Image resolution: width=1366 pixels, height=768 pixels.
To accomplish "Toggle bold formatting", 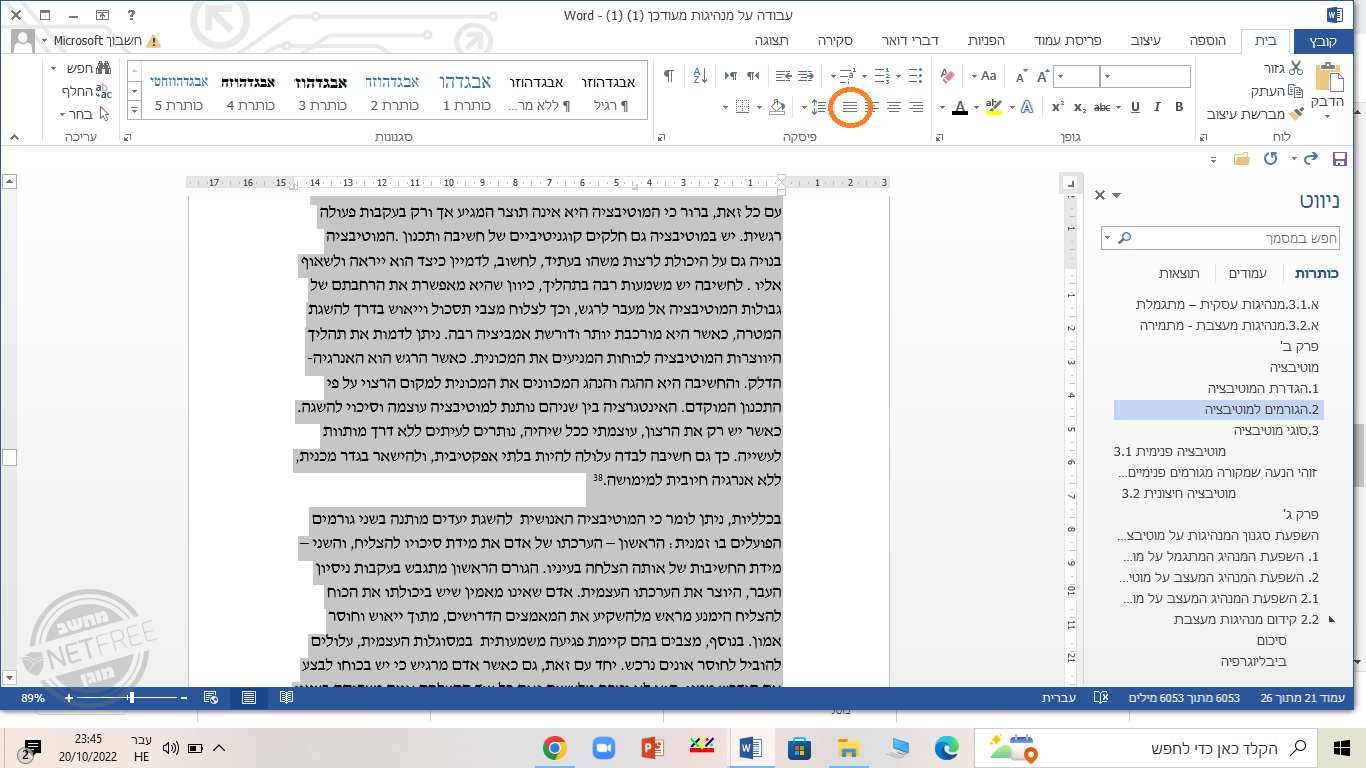I will click(x=1179, y=108).
